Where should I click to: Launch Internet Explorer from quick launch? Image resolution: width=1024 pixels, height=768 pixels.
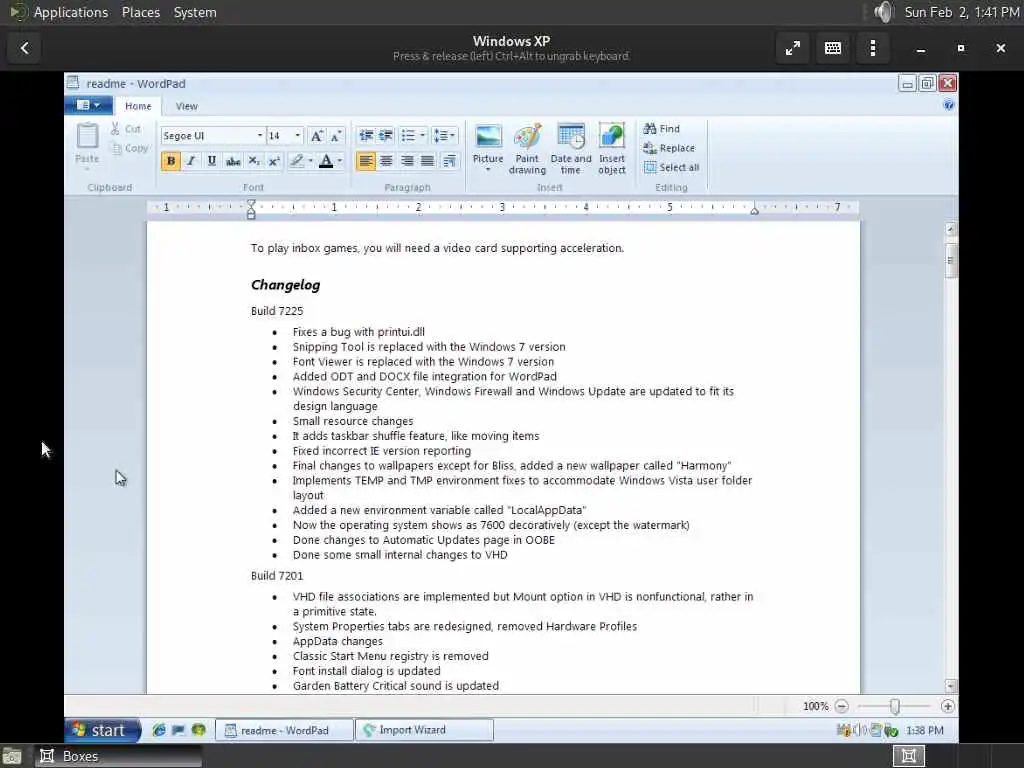tap(159, 730)
